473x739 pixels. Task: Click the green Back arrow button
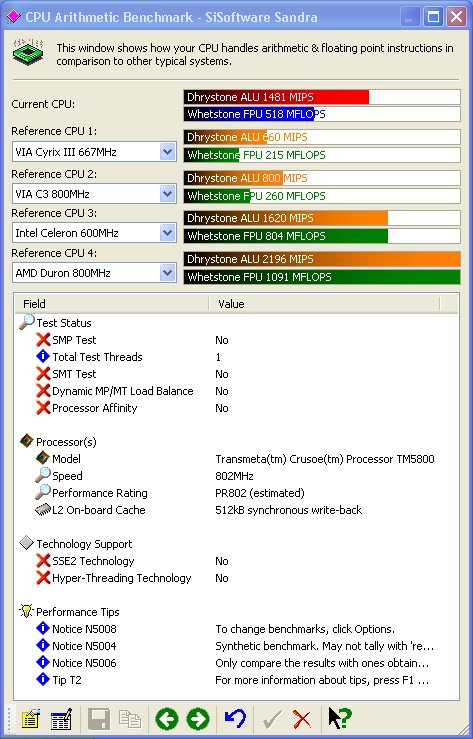[167, 720]
